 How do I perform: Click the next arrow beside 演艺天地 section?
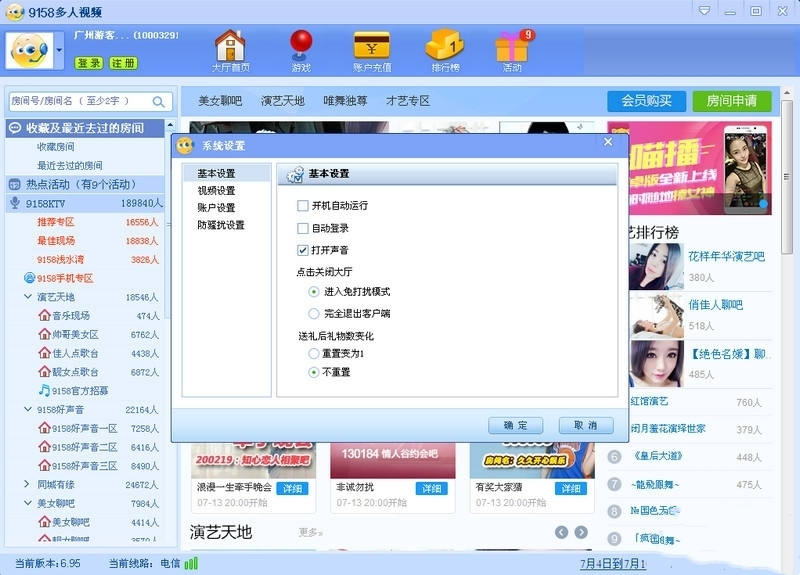pos(581,532)
